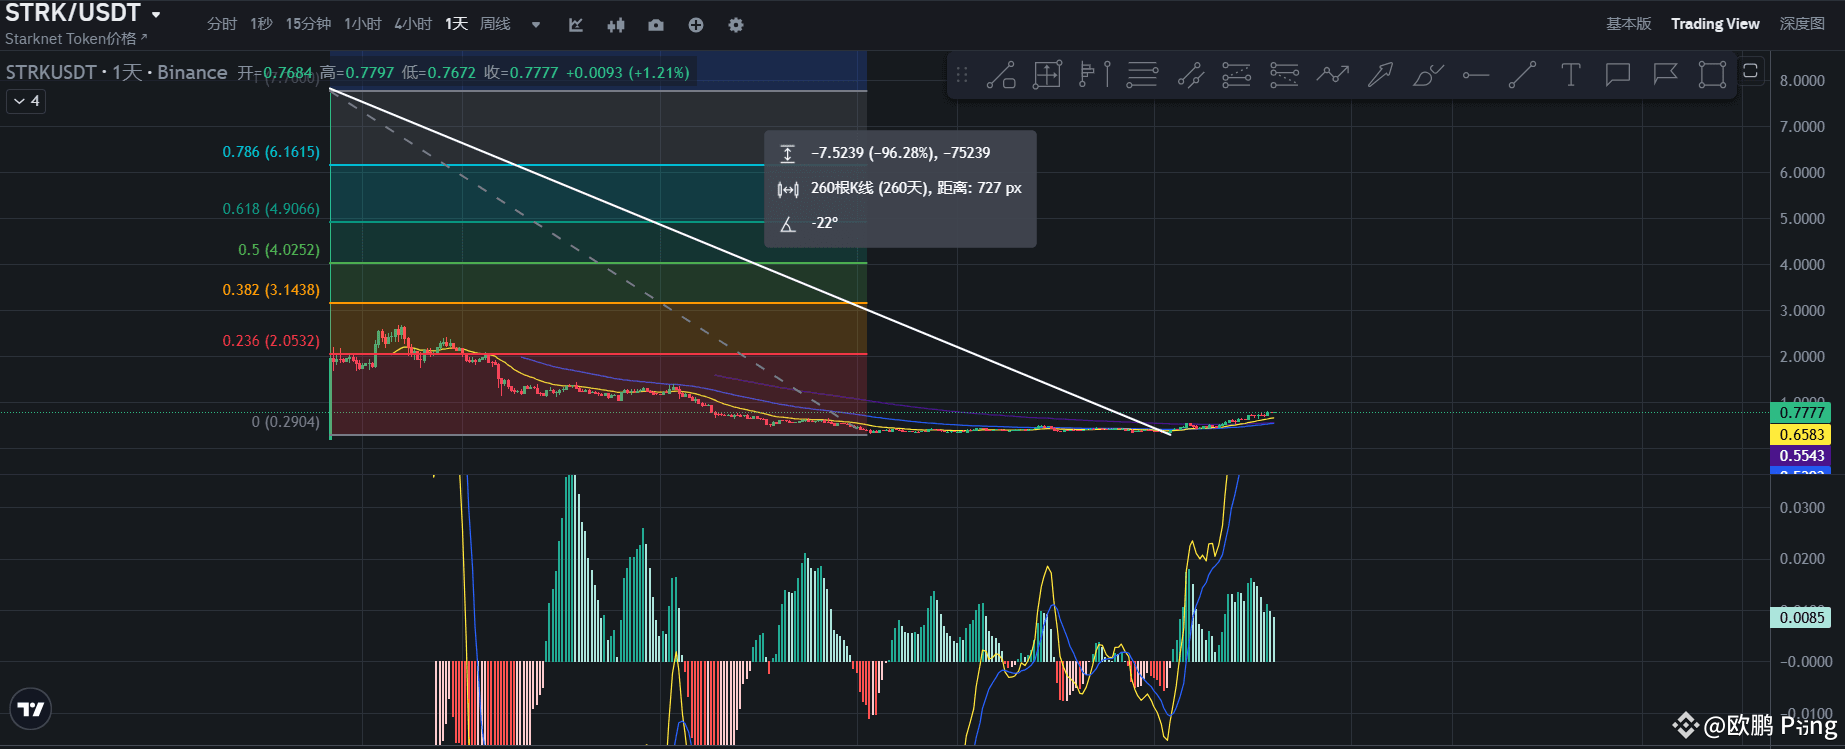Switch to 分时 time-sharing interval
The height and width of the screenshot is (749, 1845).
222,24
